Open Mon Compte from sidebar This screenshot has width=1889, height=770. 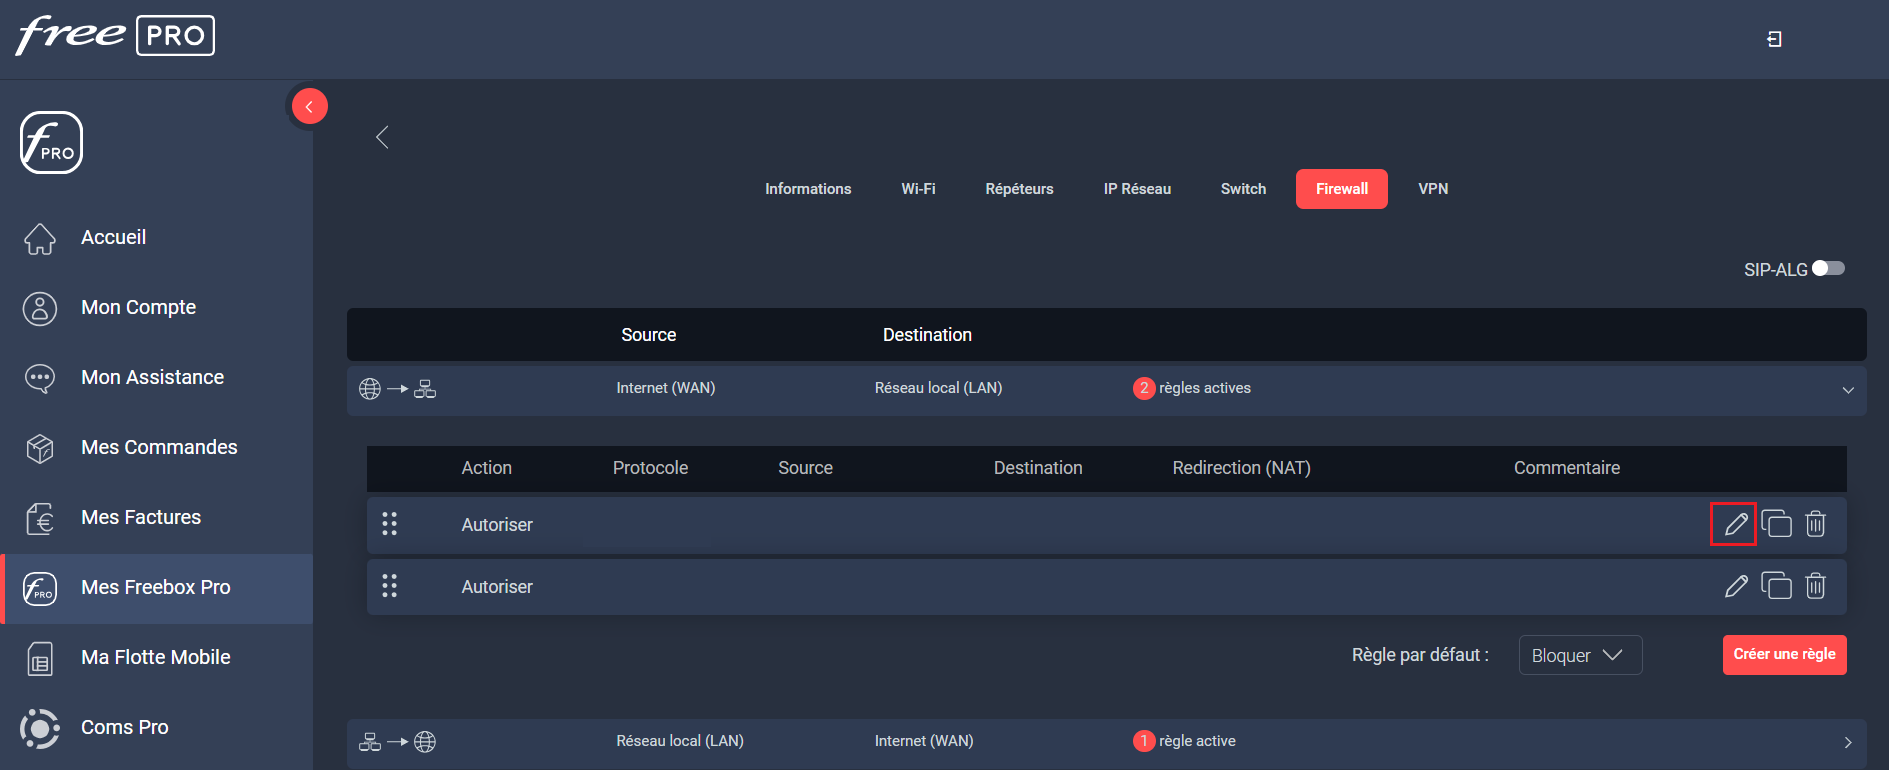click(138, 308)
